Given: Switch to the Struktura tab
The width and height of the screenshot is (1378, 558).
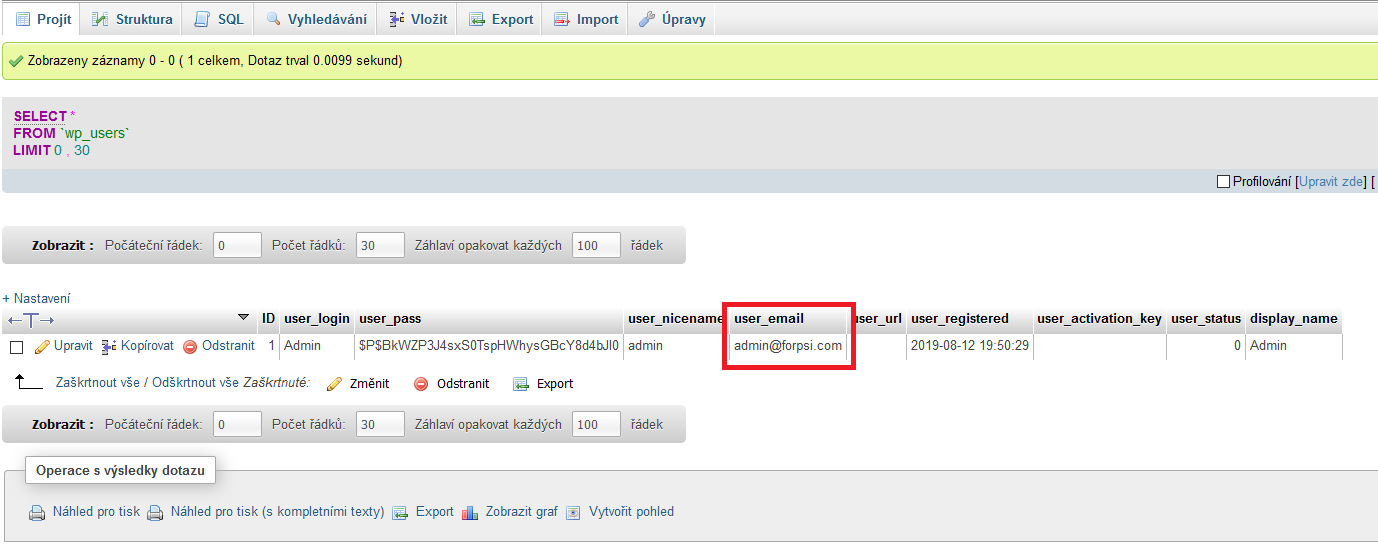Looking at the screenshot, I should (x=132, y=19).
